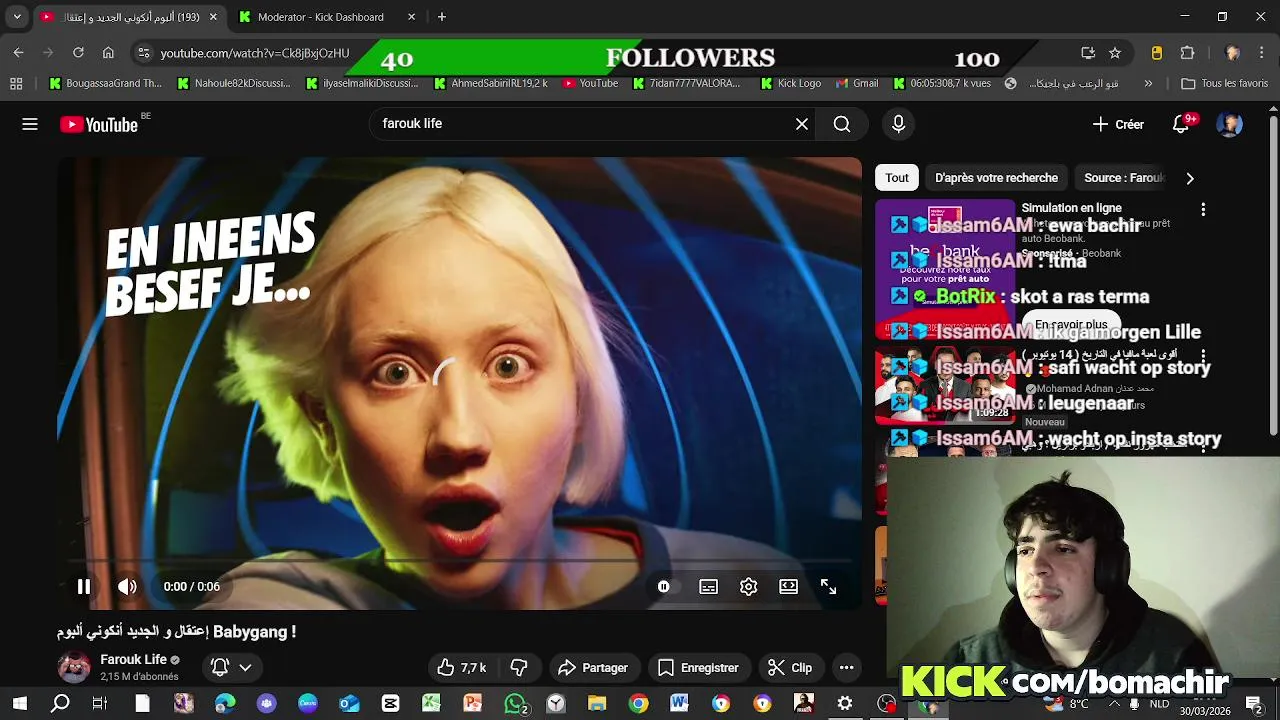Enter fullscreen video mode

pos(828,587)
